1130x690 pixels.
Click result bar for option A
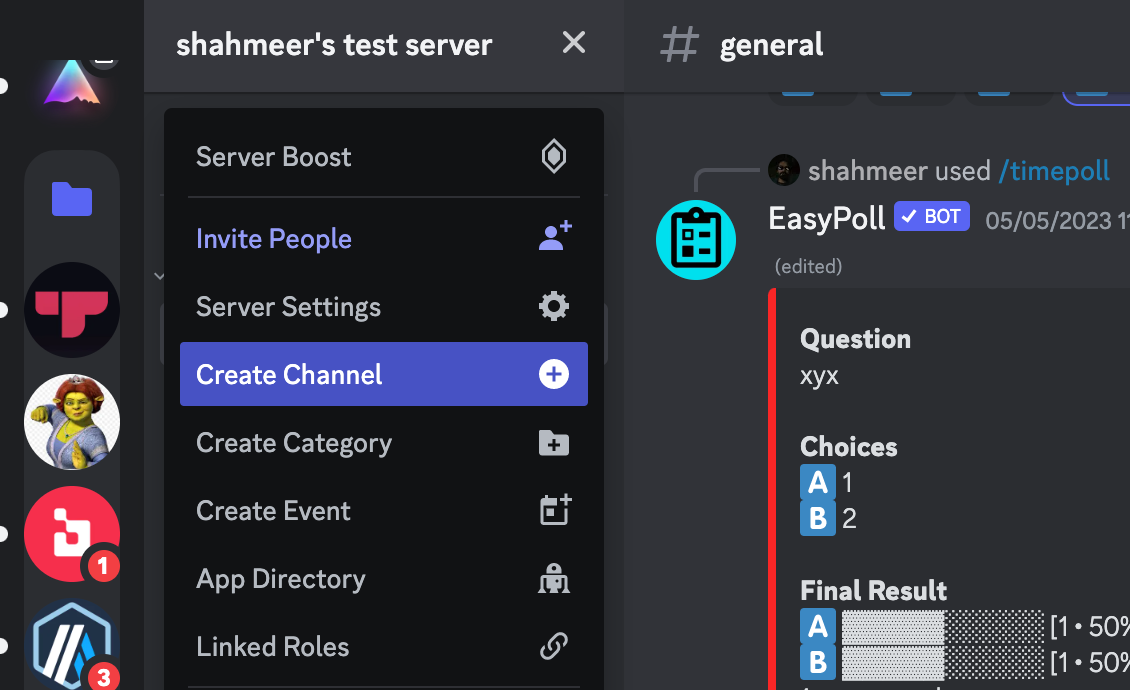pos(943,627)
